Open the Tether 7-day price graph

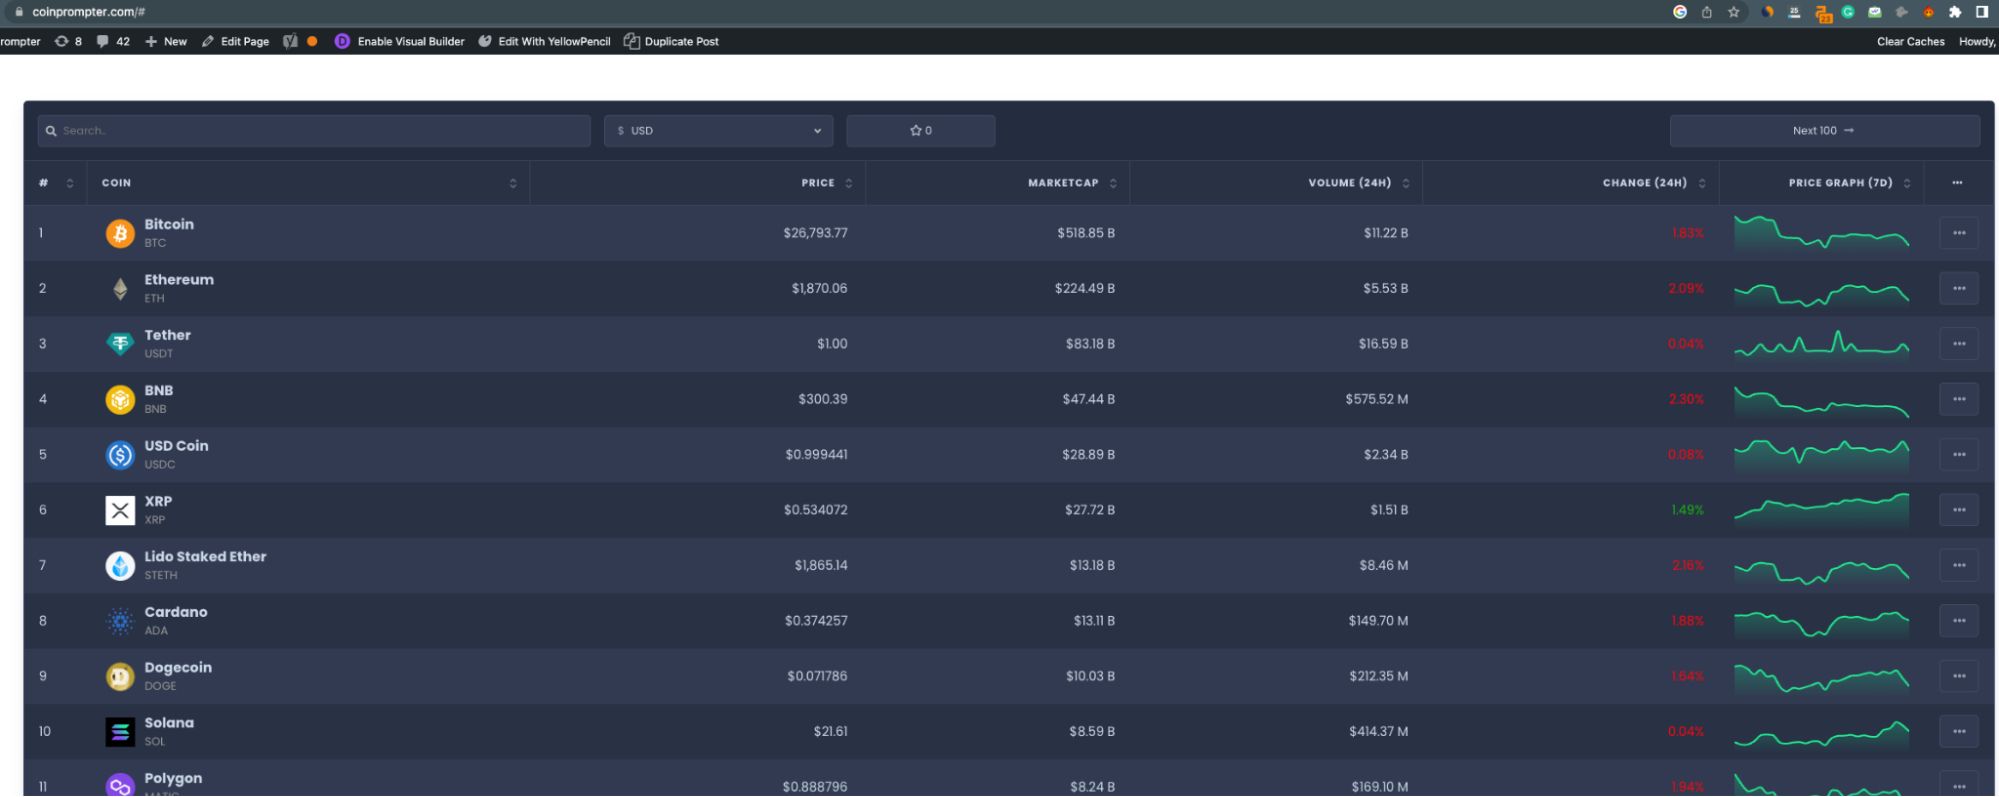(x=1821, y=344)
